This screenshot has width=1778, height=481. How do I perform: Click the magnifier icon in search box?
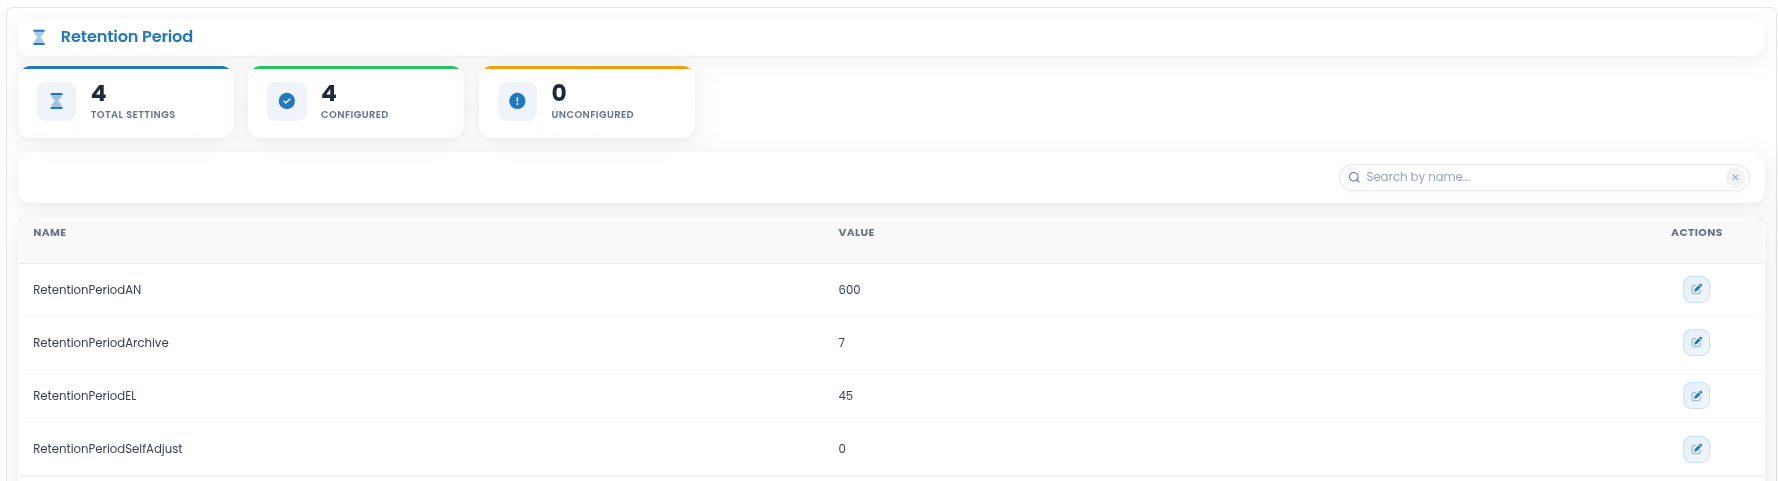click(x=1354, y=177)
